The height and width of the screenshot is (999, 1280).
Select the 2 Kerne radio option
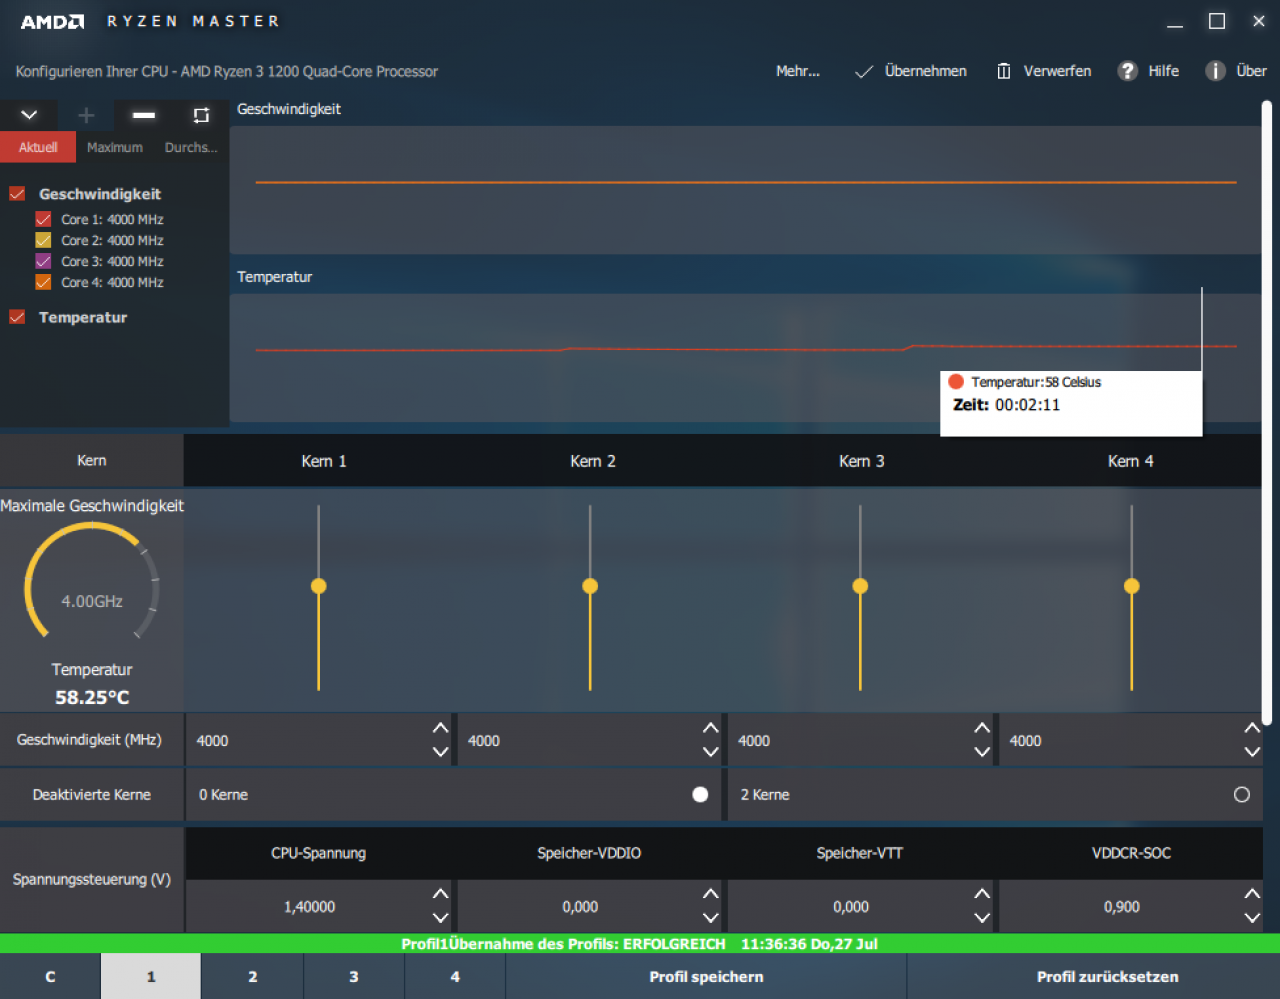click(x=1242, y=794)
